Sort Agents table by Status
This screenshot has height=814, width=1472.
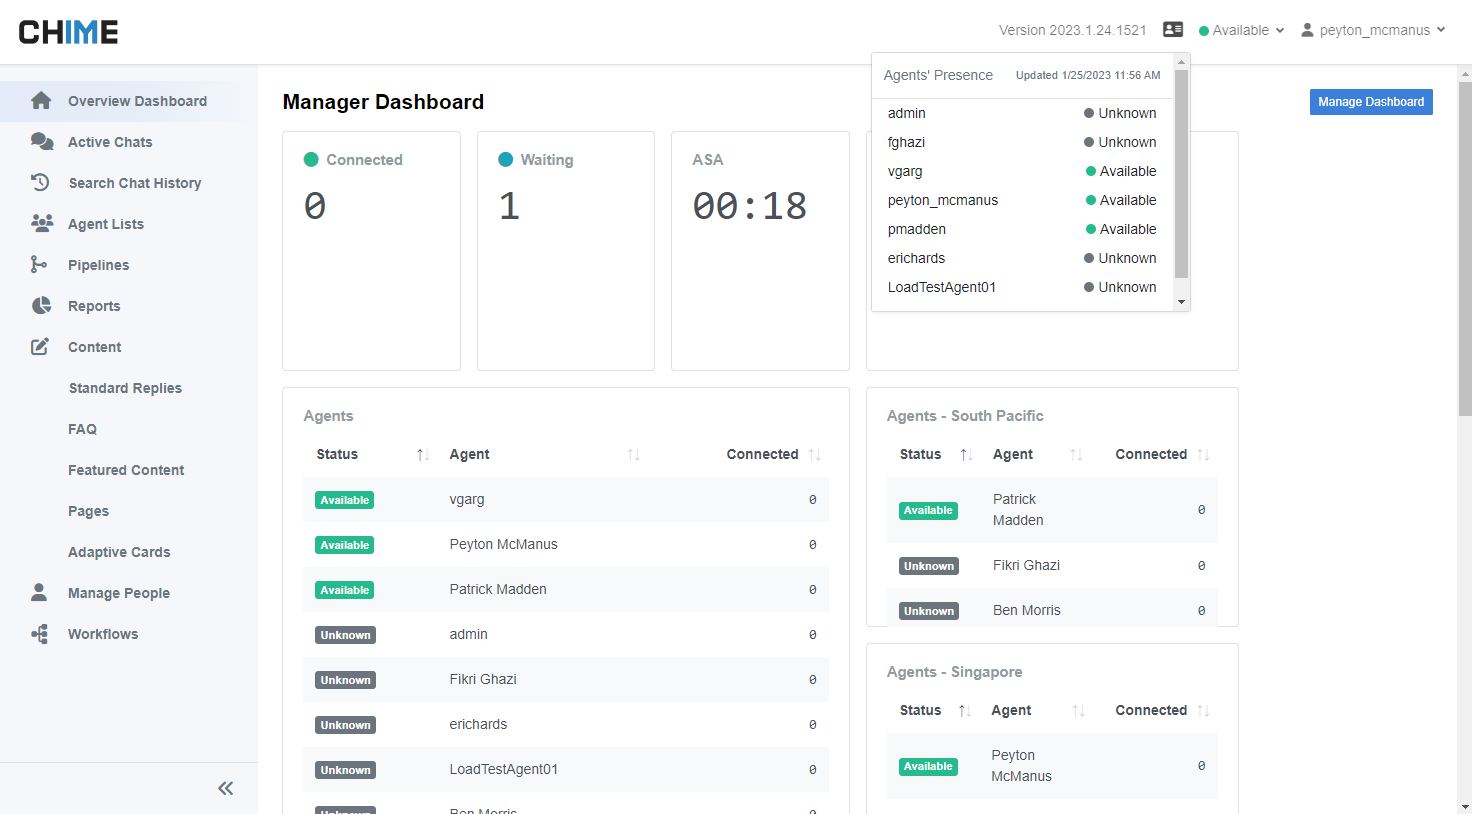click(x=422, y=455)
